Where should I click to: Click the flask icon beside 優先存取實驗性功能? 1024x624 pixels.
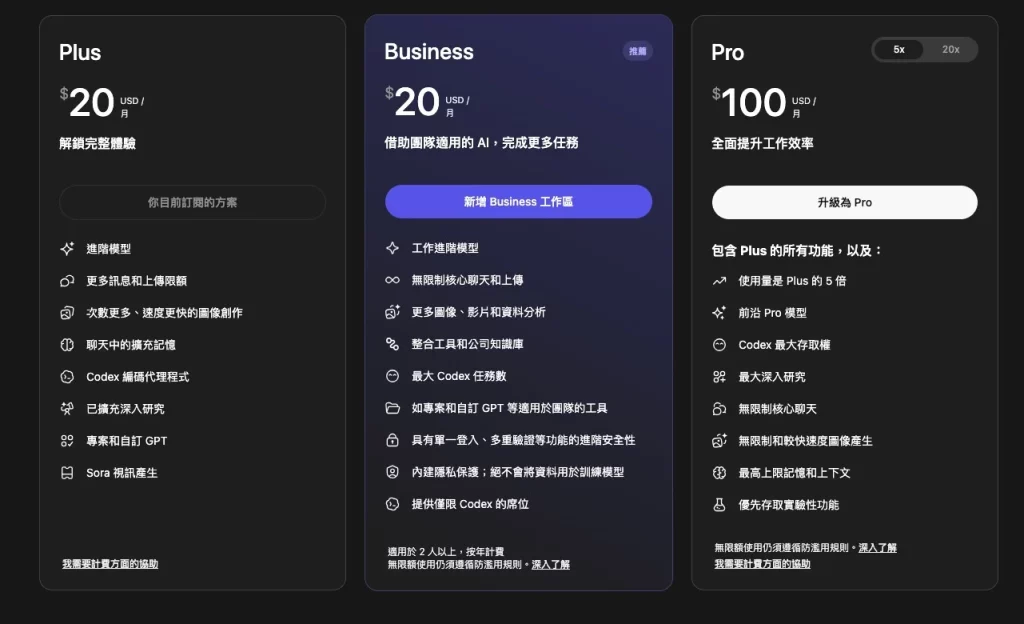[x=719, y=505]
